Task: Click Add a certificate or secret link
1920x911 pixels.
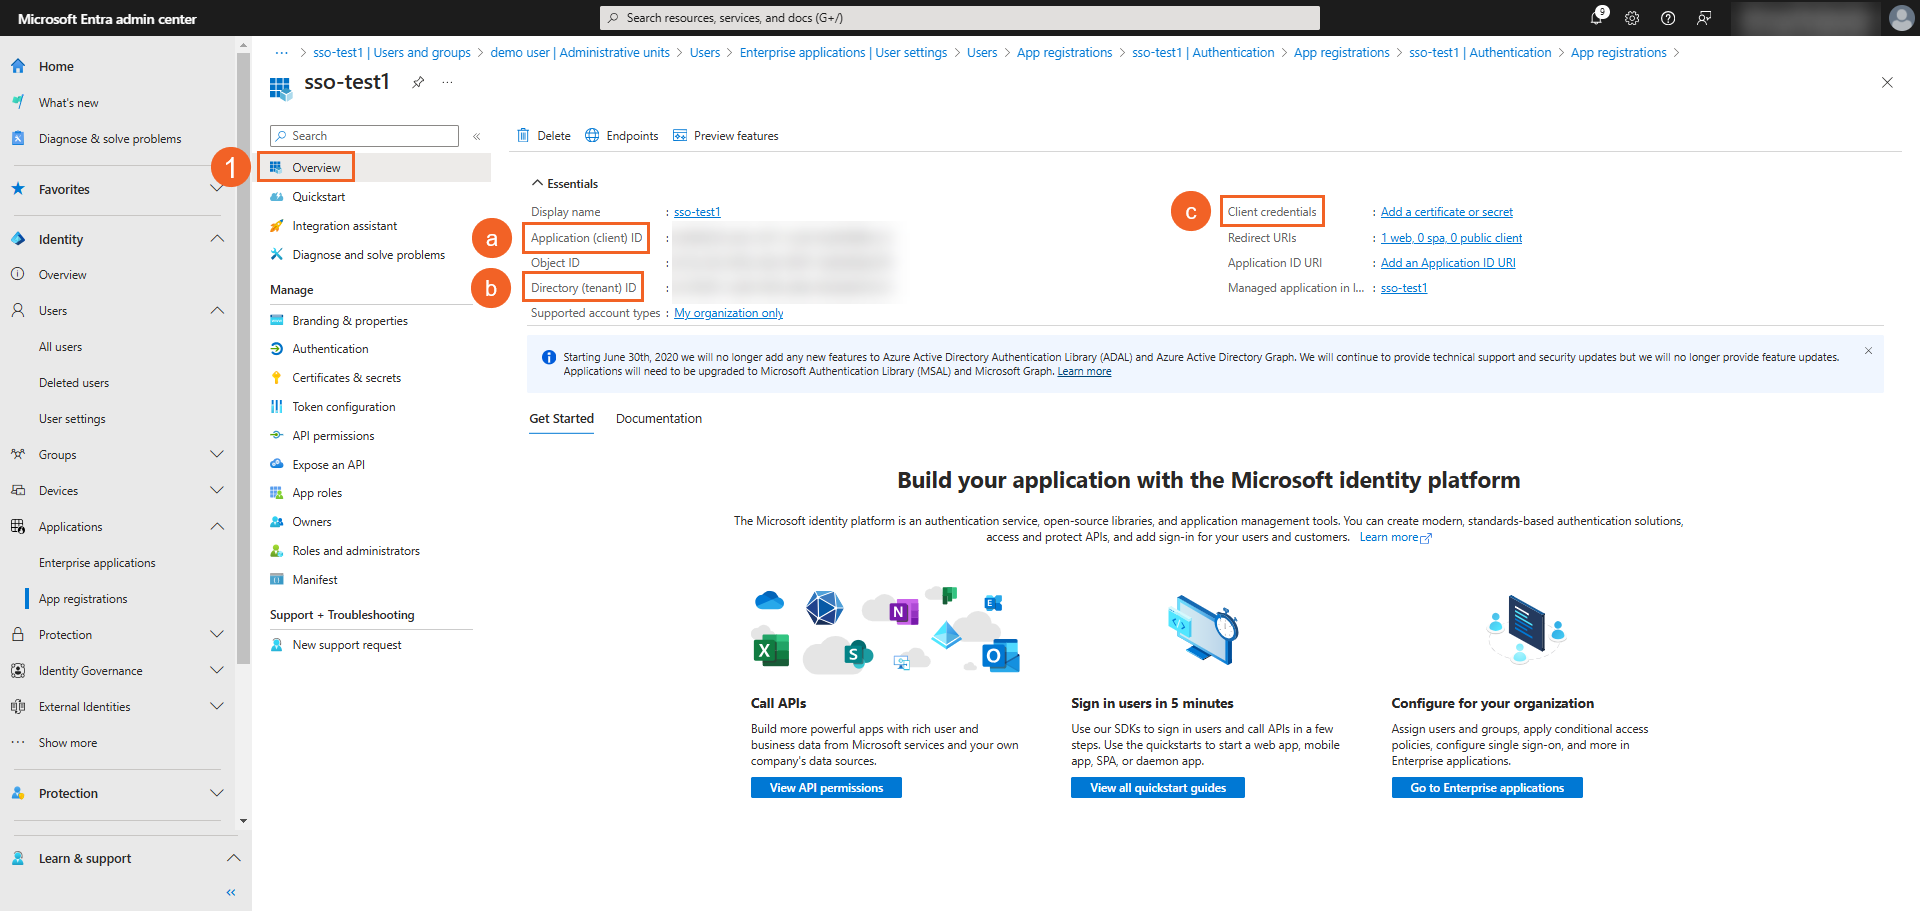Action: tap(1446, 212)
